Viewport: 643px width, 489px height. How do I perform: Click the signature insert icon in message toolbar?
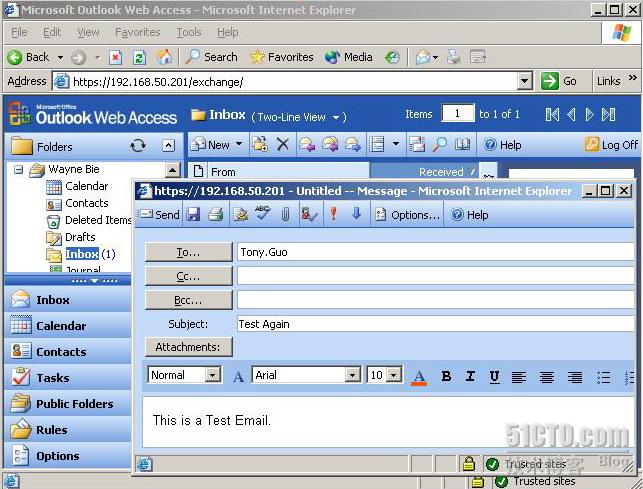(240, 214)
